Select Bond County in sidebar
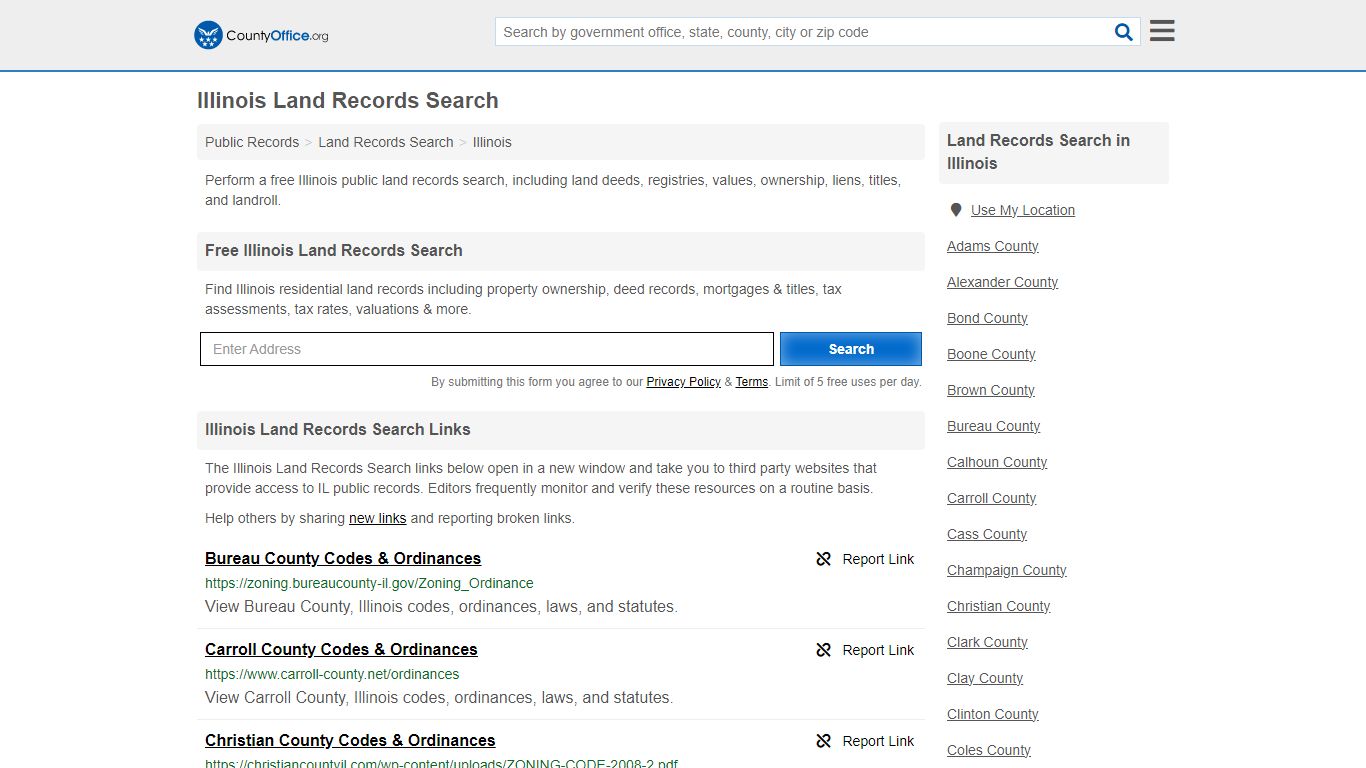 (987, 318)
